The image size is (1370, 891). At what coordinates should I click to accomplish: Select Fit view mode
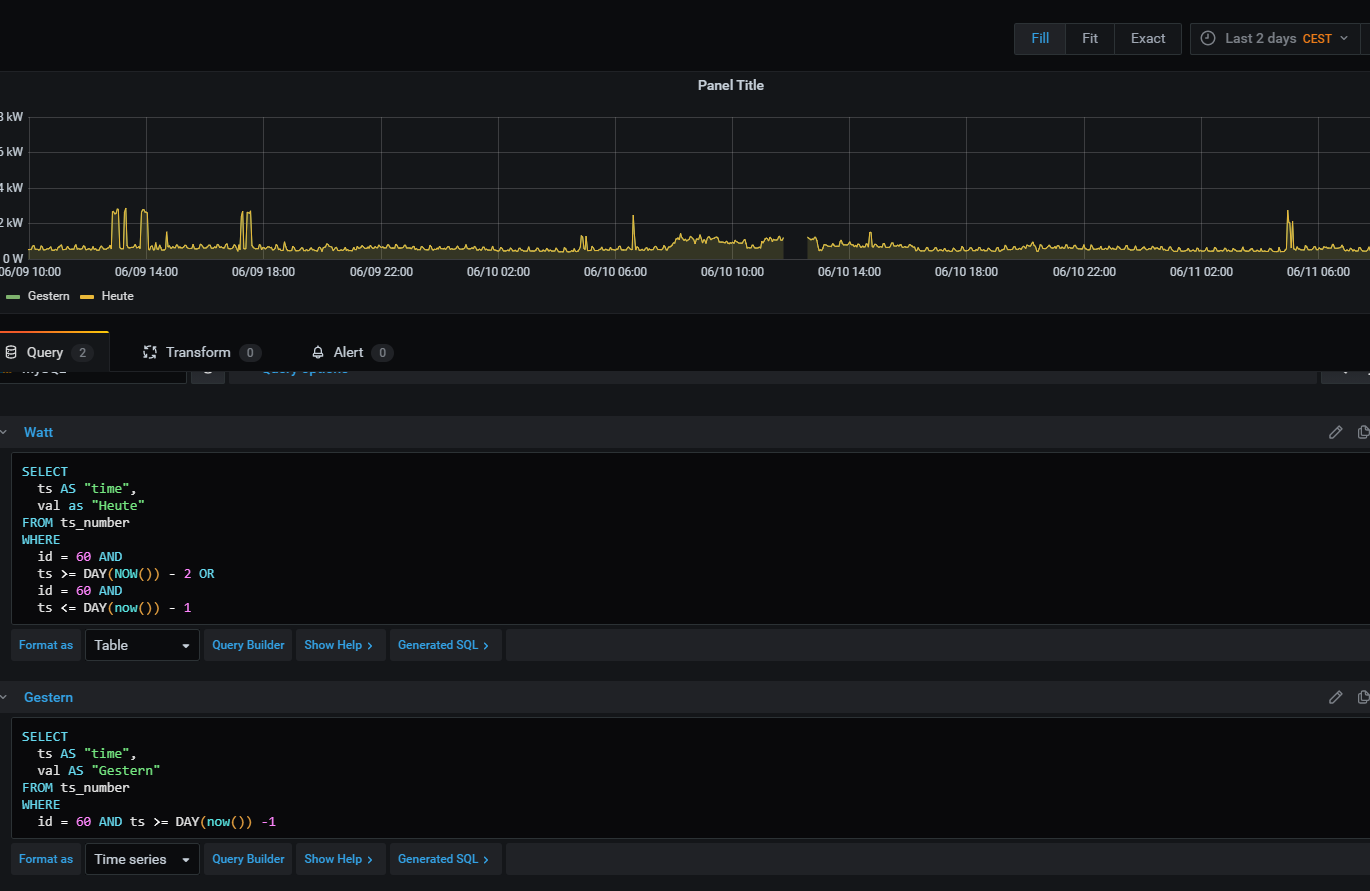click(x=1090, y=39)
